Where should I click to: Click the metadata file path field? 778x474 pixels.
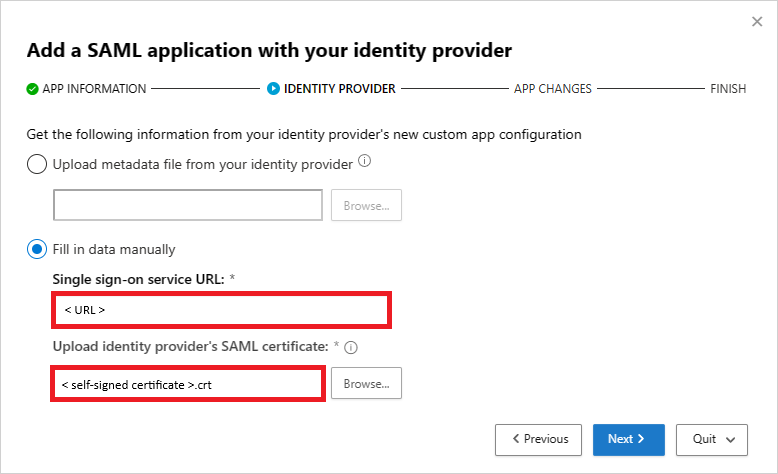coord(187,206)
